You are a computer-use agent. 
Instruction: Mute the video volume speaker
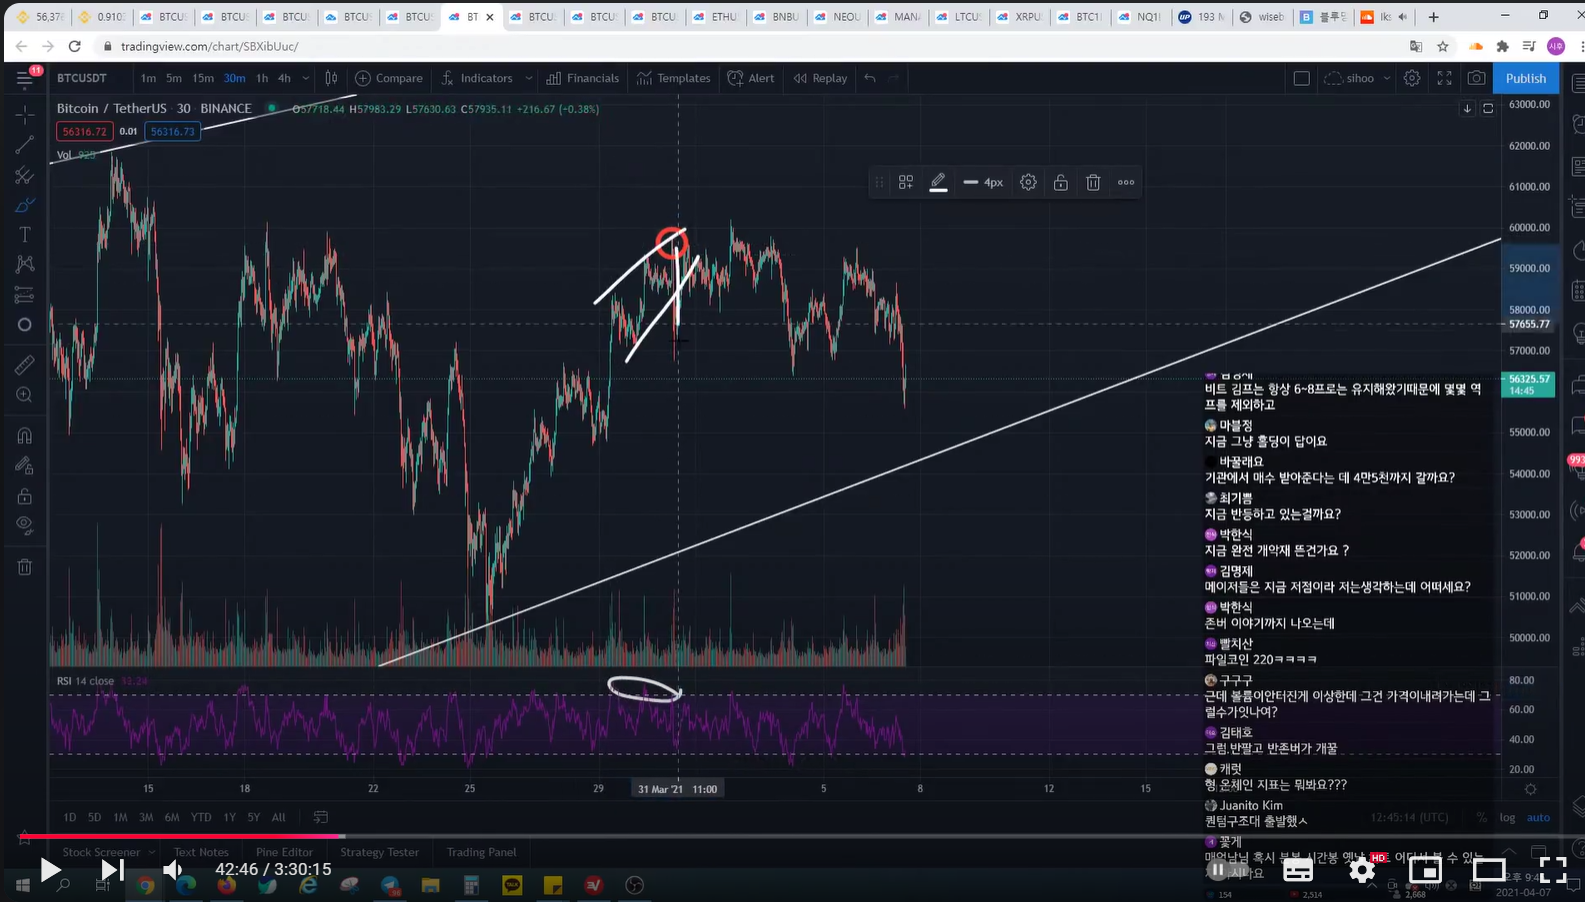tap(174, 870)
